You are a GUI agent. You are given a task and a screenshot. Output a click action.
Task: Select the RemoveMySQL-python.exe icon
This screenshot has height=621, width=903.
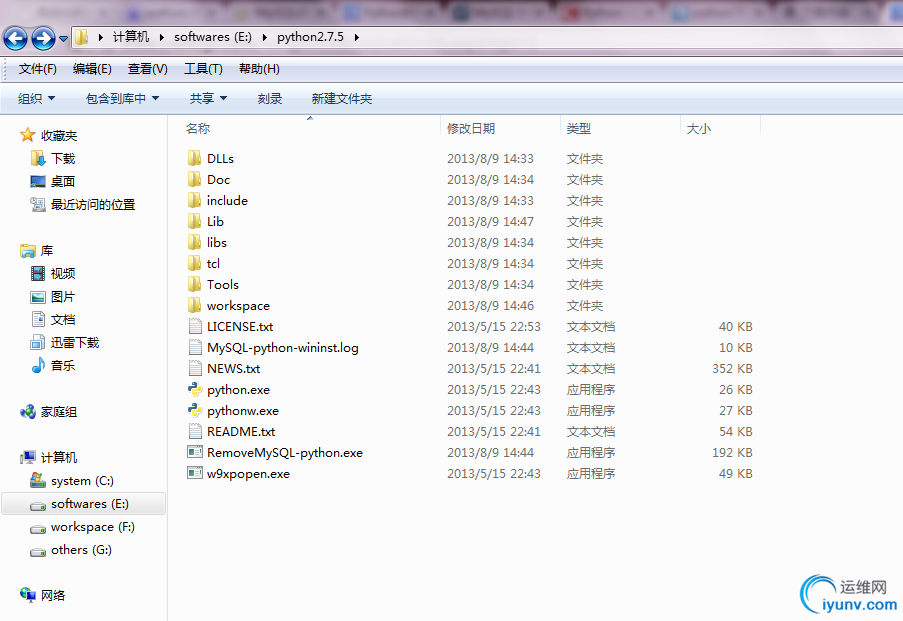195,452
